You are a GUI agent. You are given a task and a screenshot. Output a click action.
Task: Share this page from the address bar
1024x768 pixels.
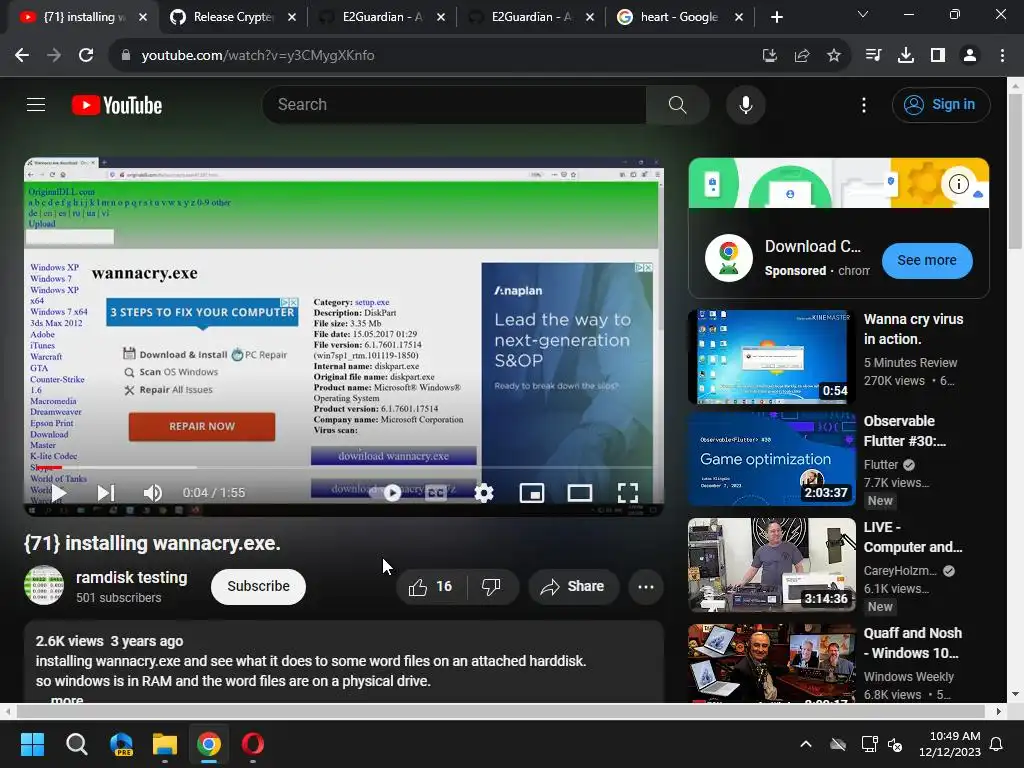coord(802,56)
